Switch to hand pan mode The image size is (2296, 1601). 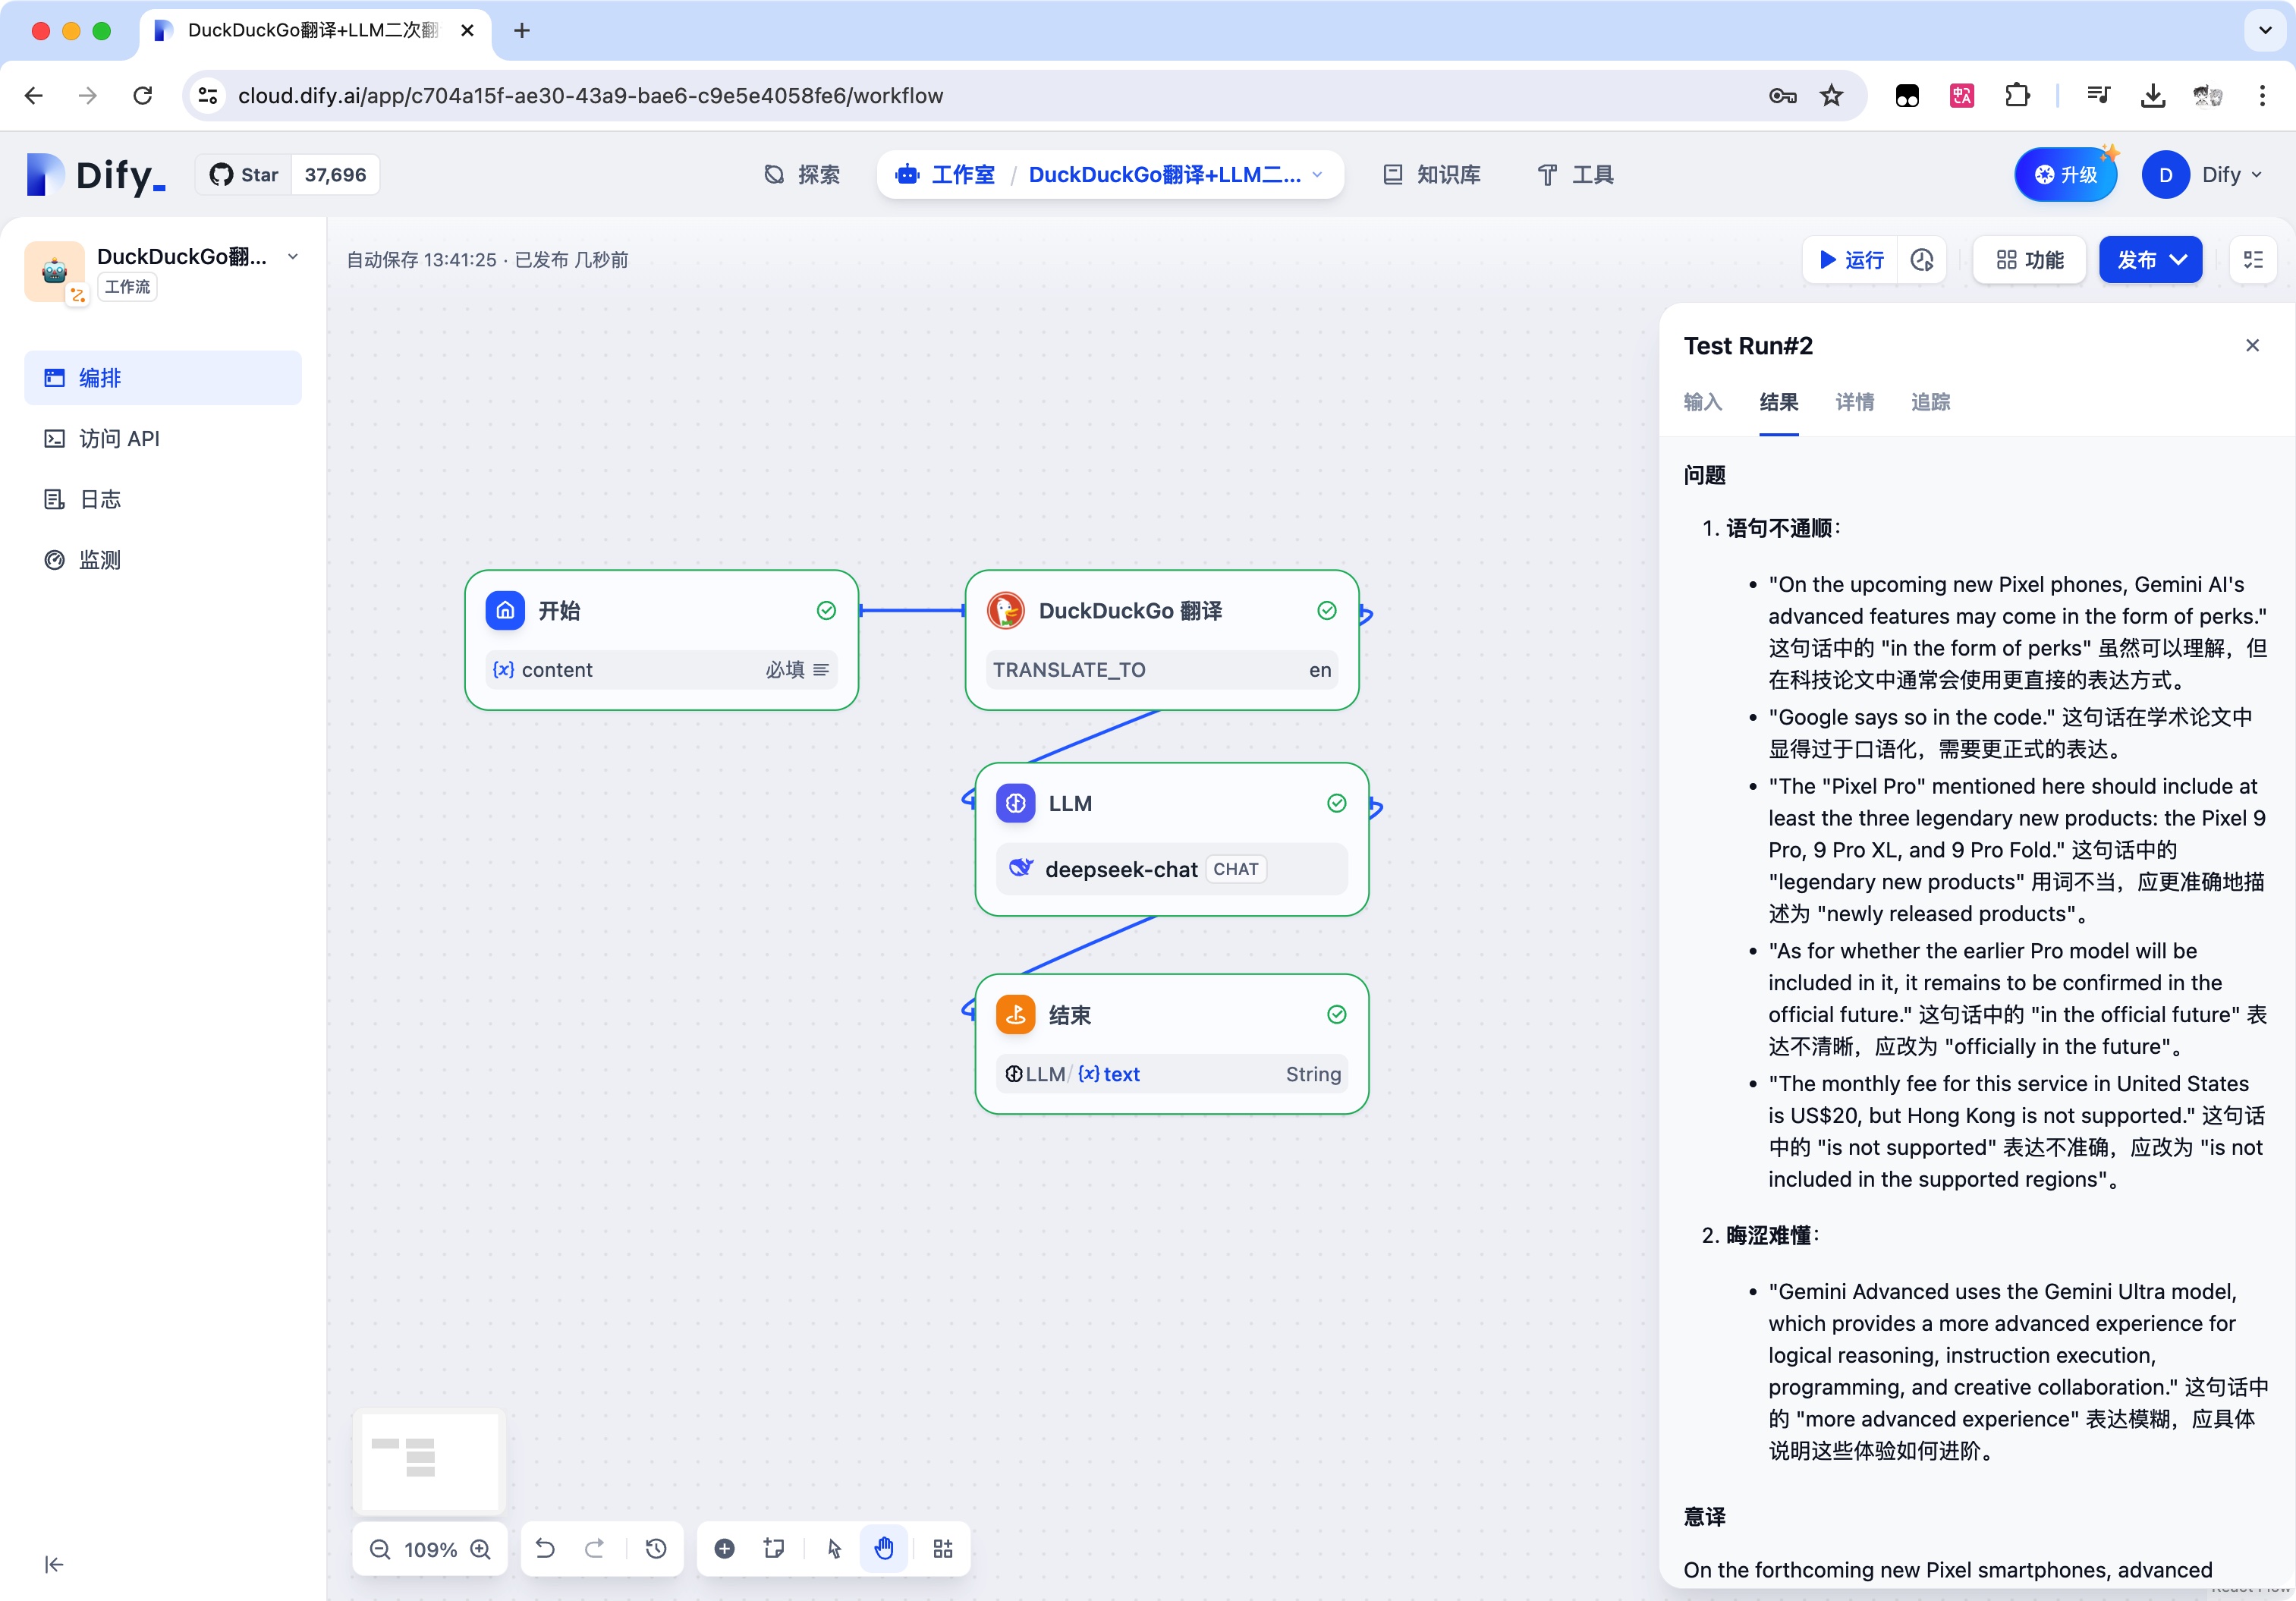click(x=884, y=1549)
